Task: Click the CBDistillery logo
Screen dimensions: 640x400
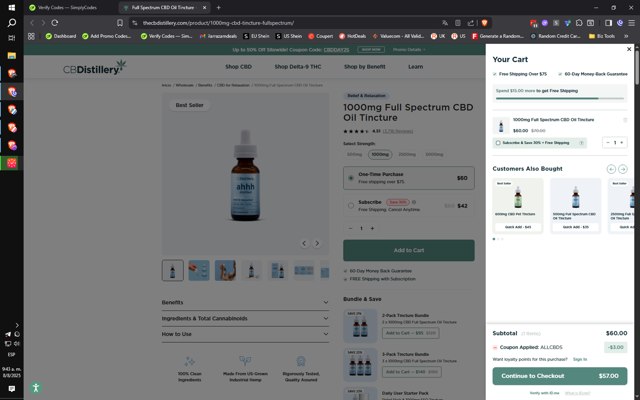Action: [x=95, y=68]
